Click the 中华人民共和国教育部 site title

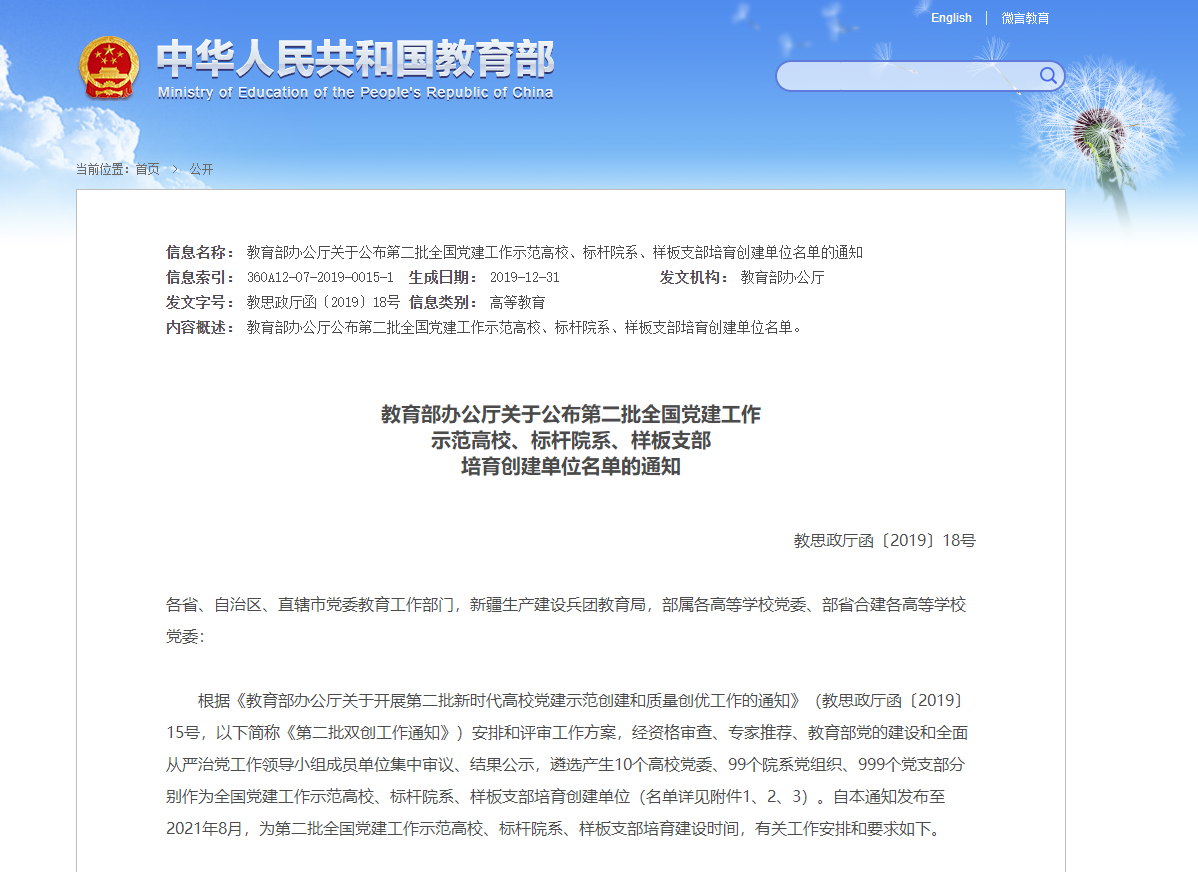click(x=355, y=60)
